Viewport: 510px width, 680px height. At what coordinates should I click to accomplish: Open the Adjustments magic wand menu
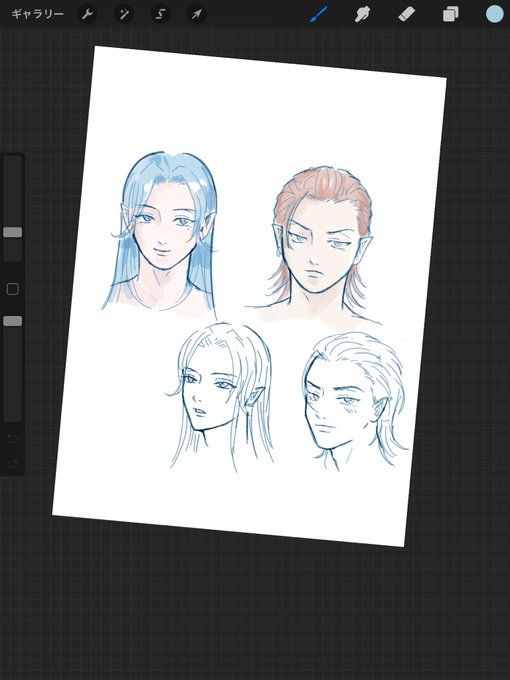124,14
